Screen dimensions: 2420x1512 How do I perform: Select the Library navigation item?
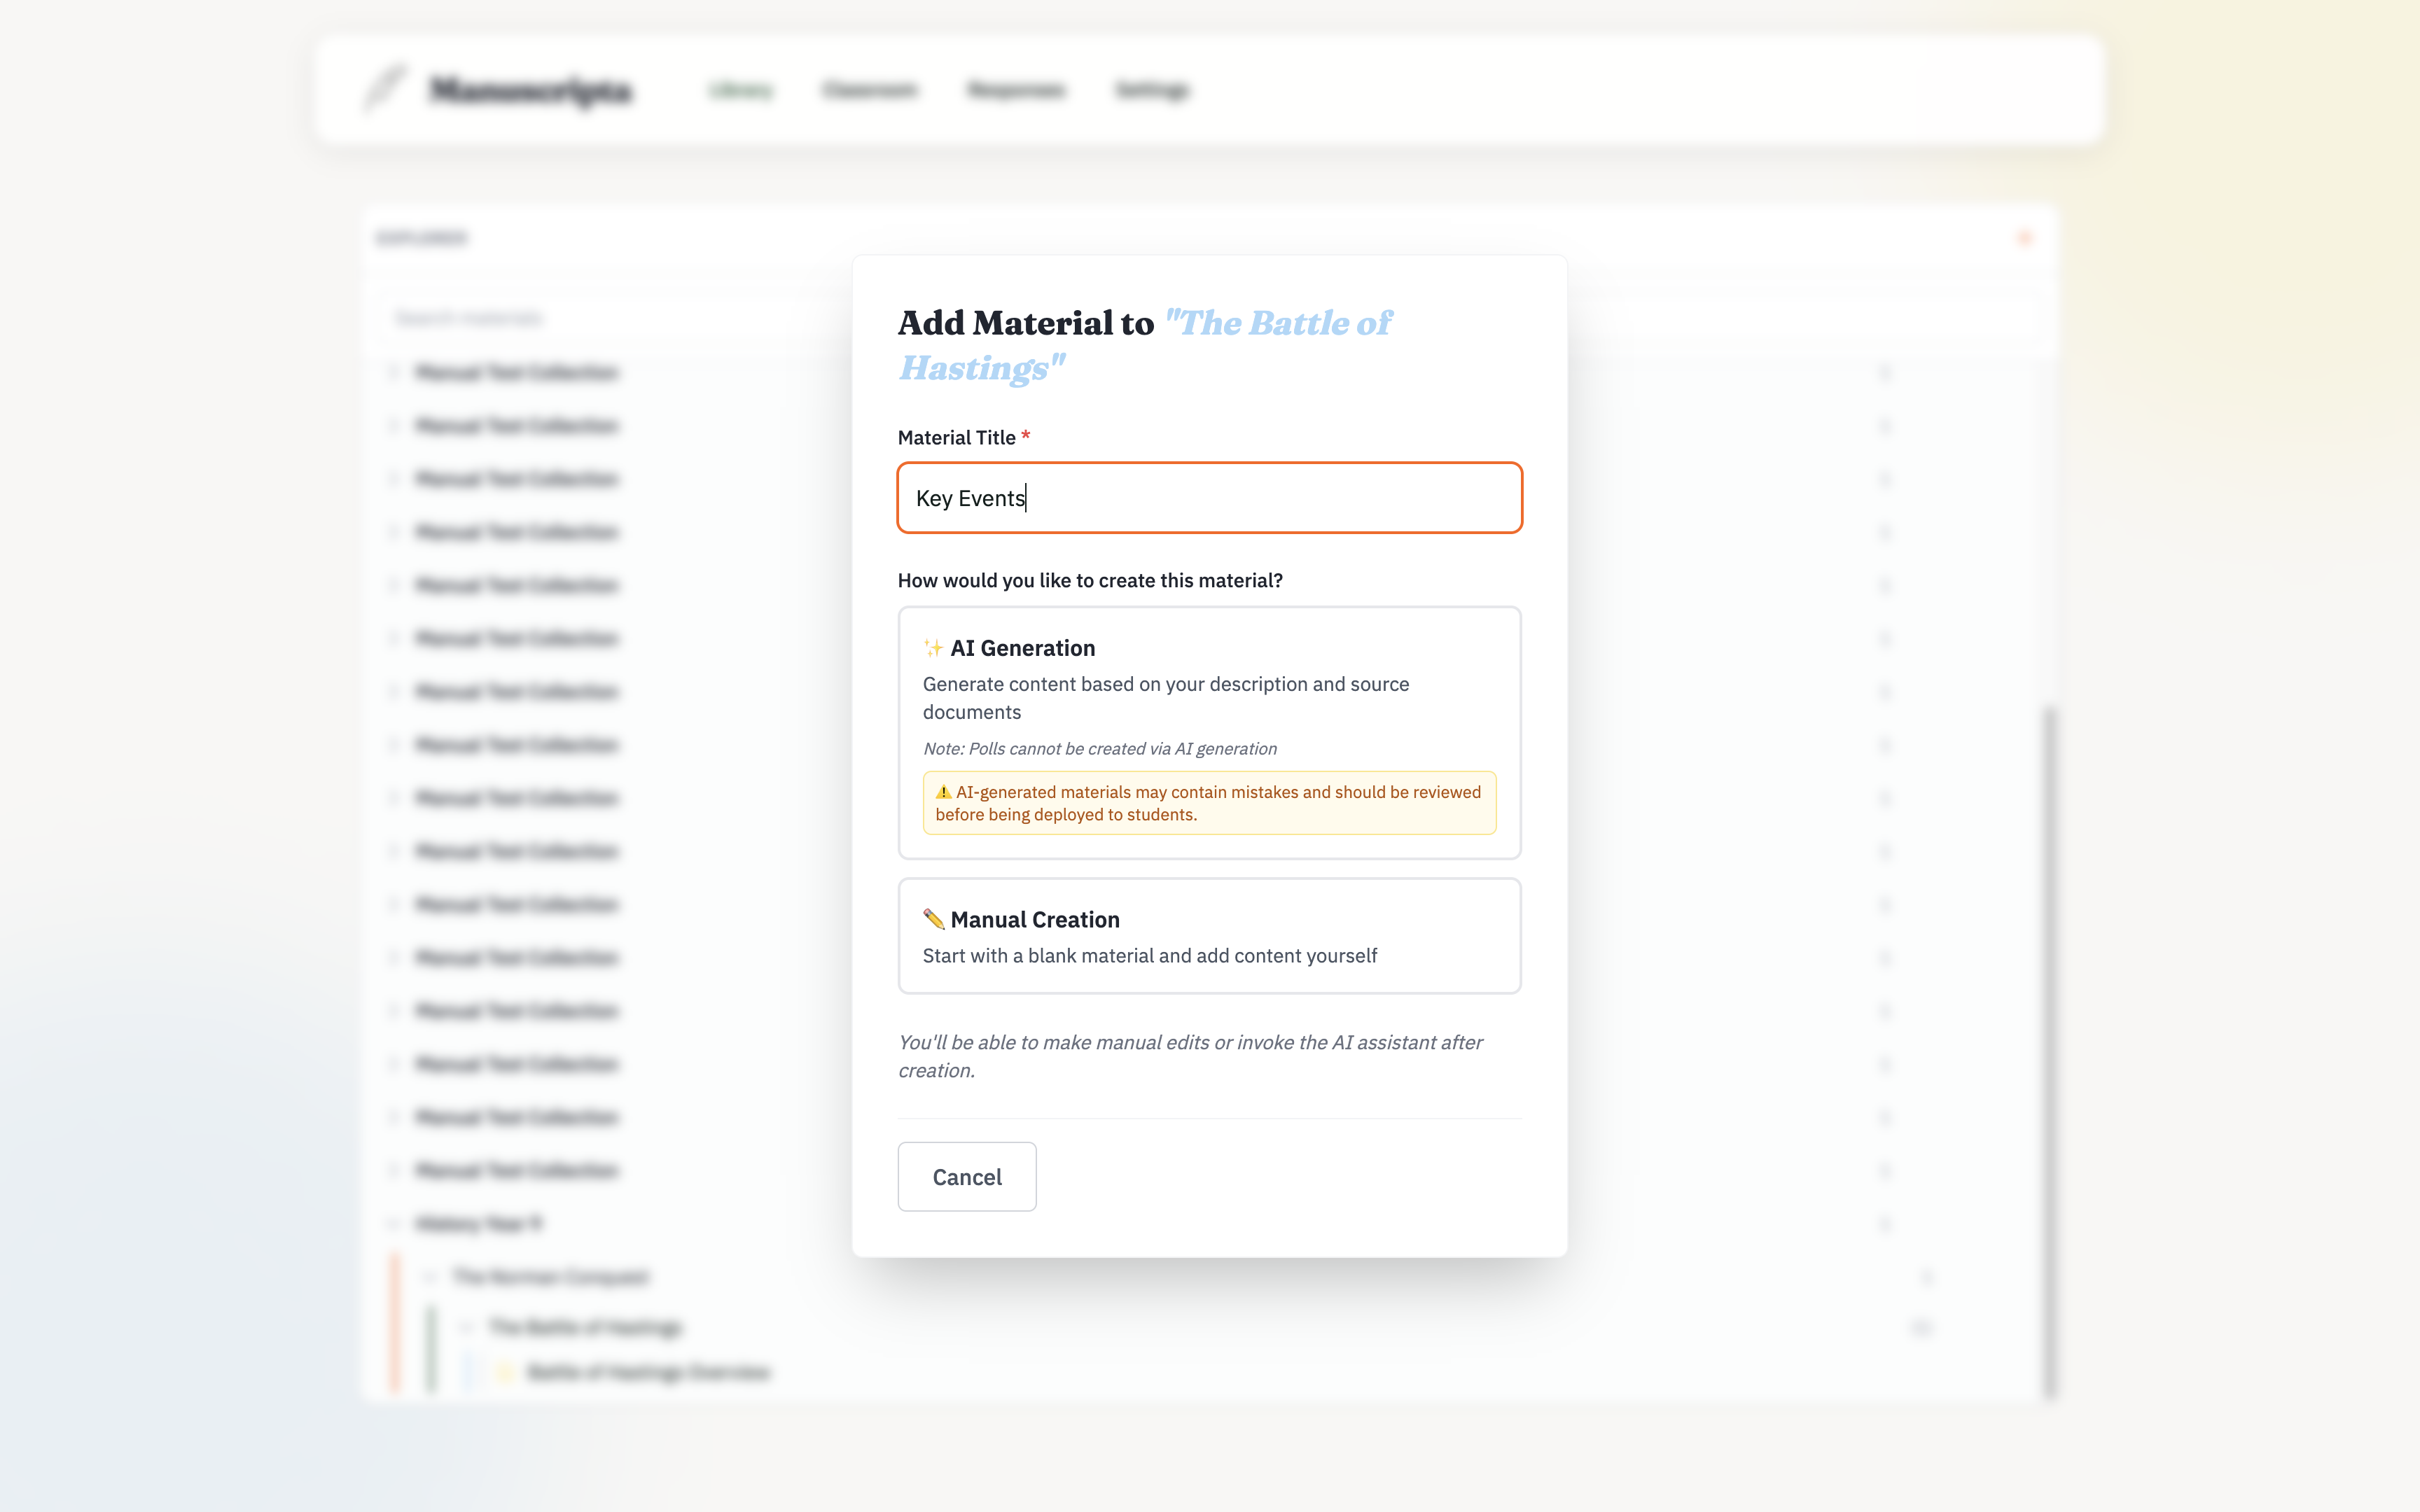point(741,89)
